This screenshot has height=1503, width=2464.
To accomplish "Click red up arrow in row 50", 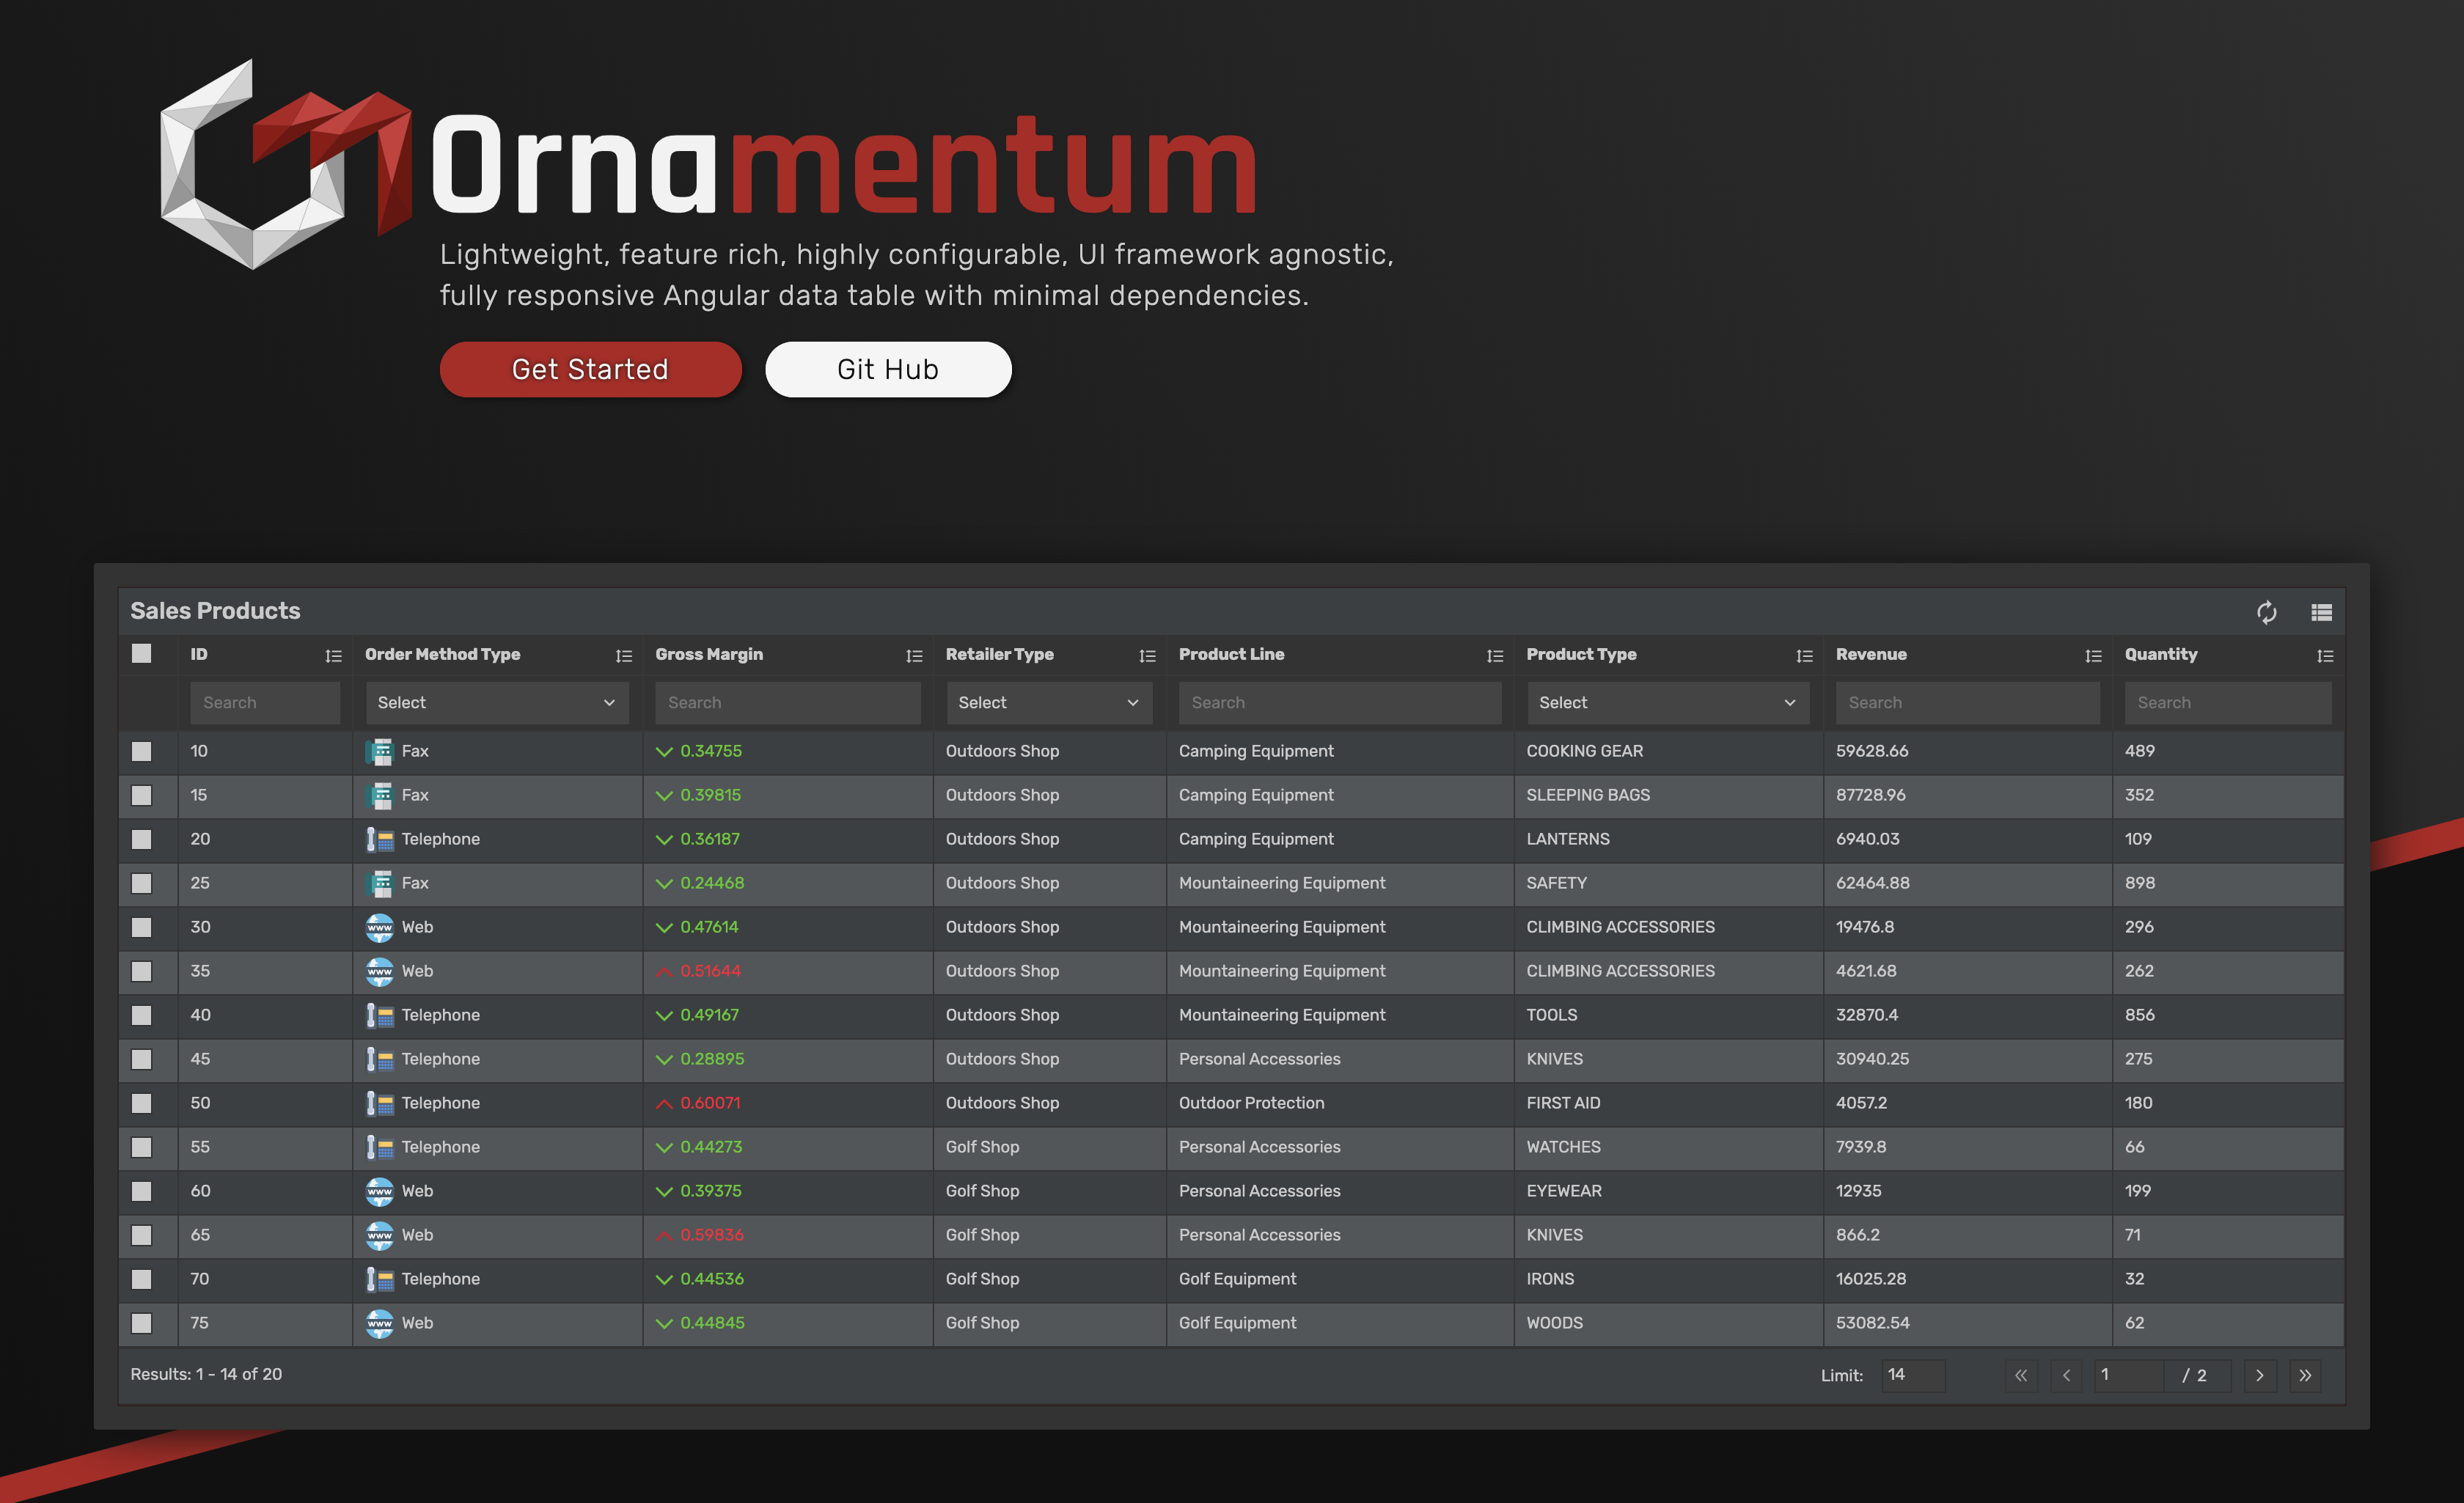I will (x=664, y=1103).
